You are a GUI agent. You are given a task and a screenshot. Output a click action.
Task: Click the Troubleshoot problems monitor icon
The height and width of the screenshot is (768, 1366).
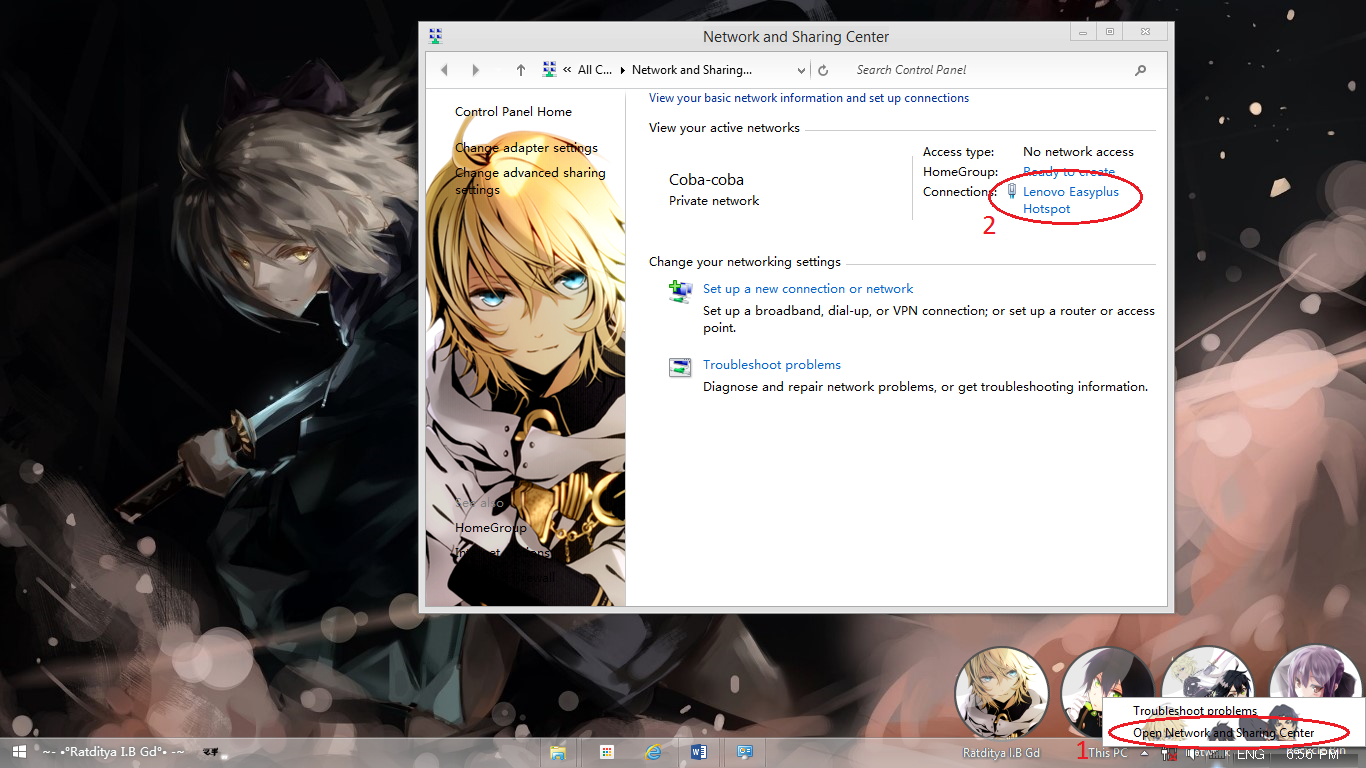pyautogui.click(x=679, y=367)
